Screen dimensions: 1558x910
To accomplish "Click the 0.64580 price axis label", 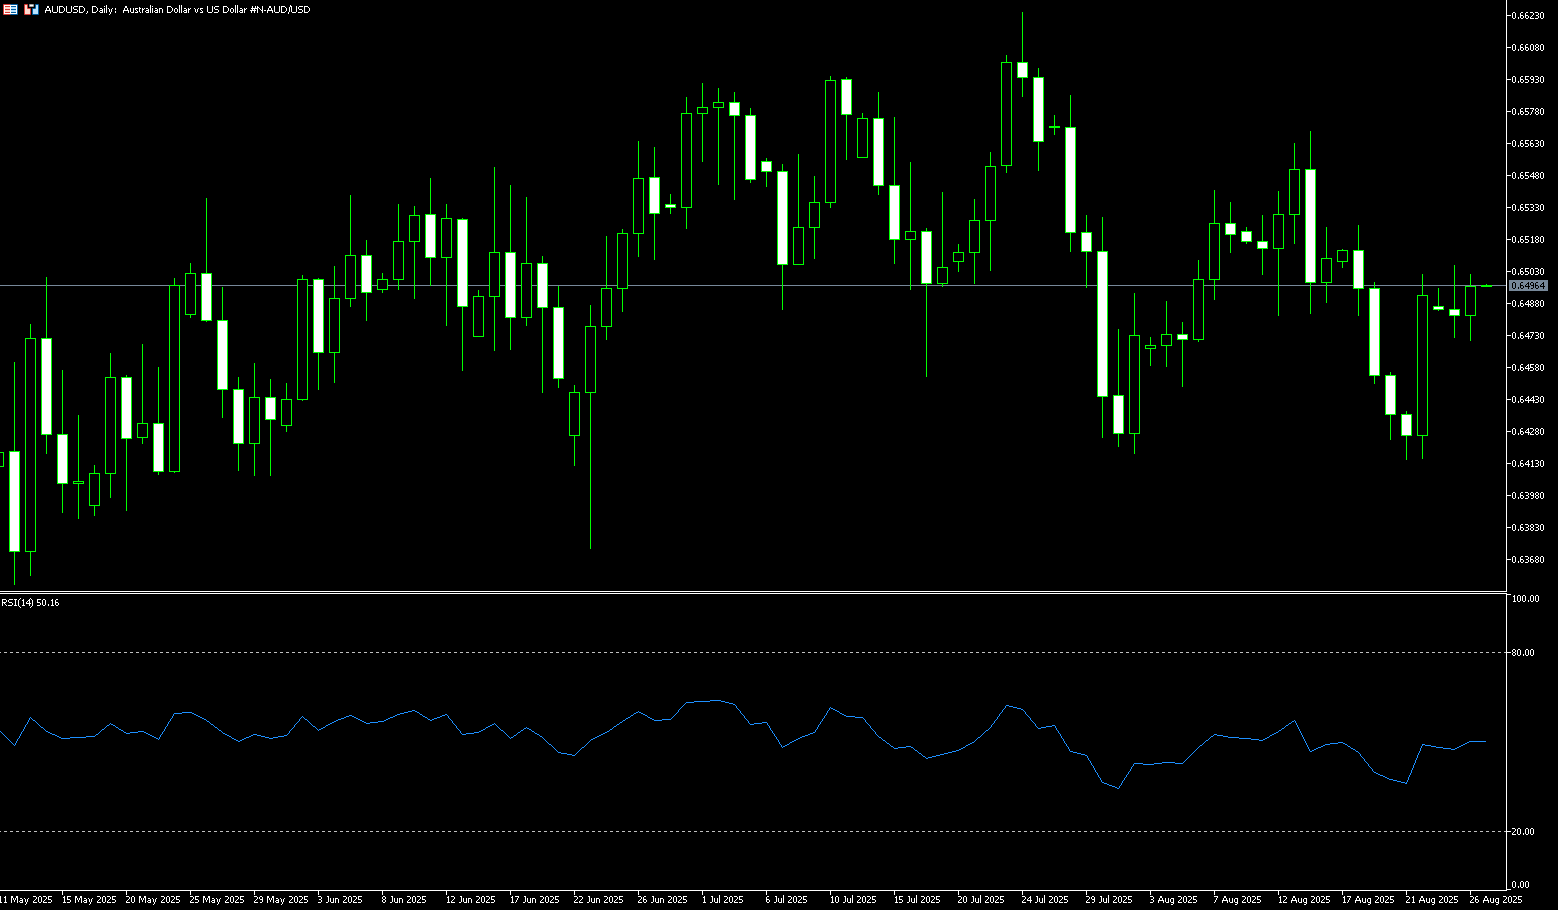I will [1529, 368].
